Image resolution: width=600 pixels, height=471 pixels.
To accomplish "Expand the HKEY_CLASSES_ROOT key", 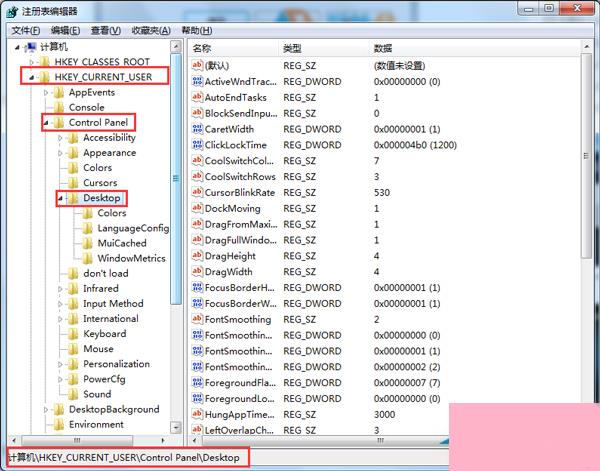I will coord(32,62).
